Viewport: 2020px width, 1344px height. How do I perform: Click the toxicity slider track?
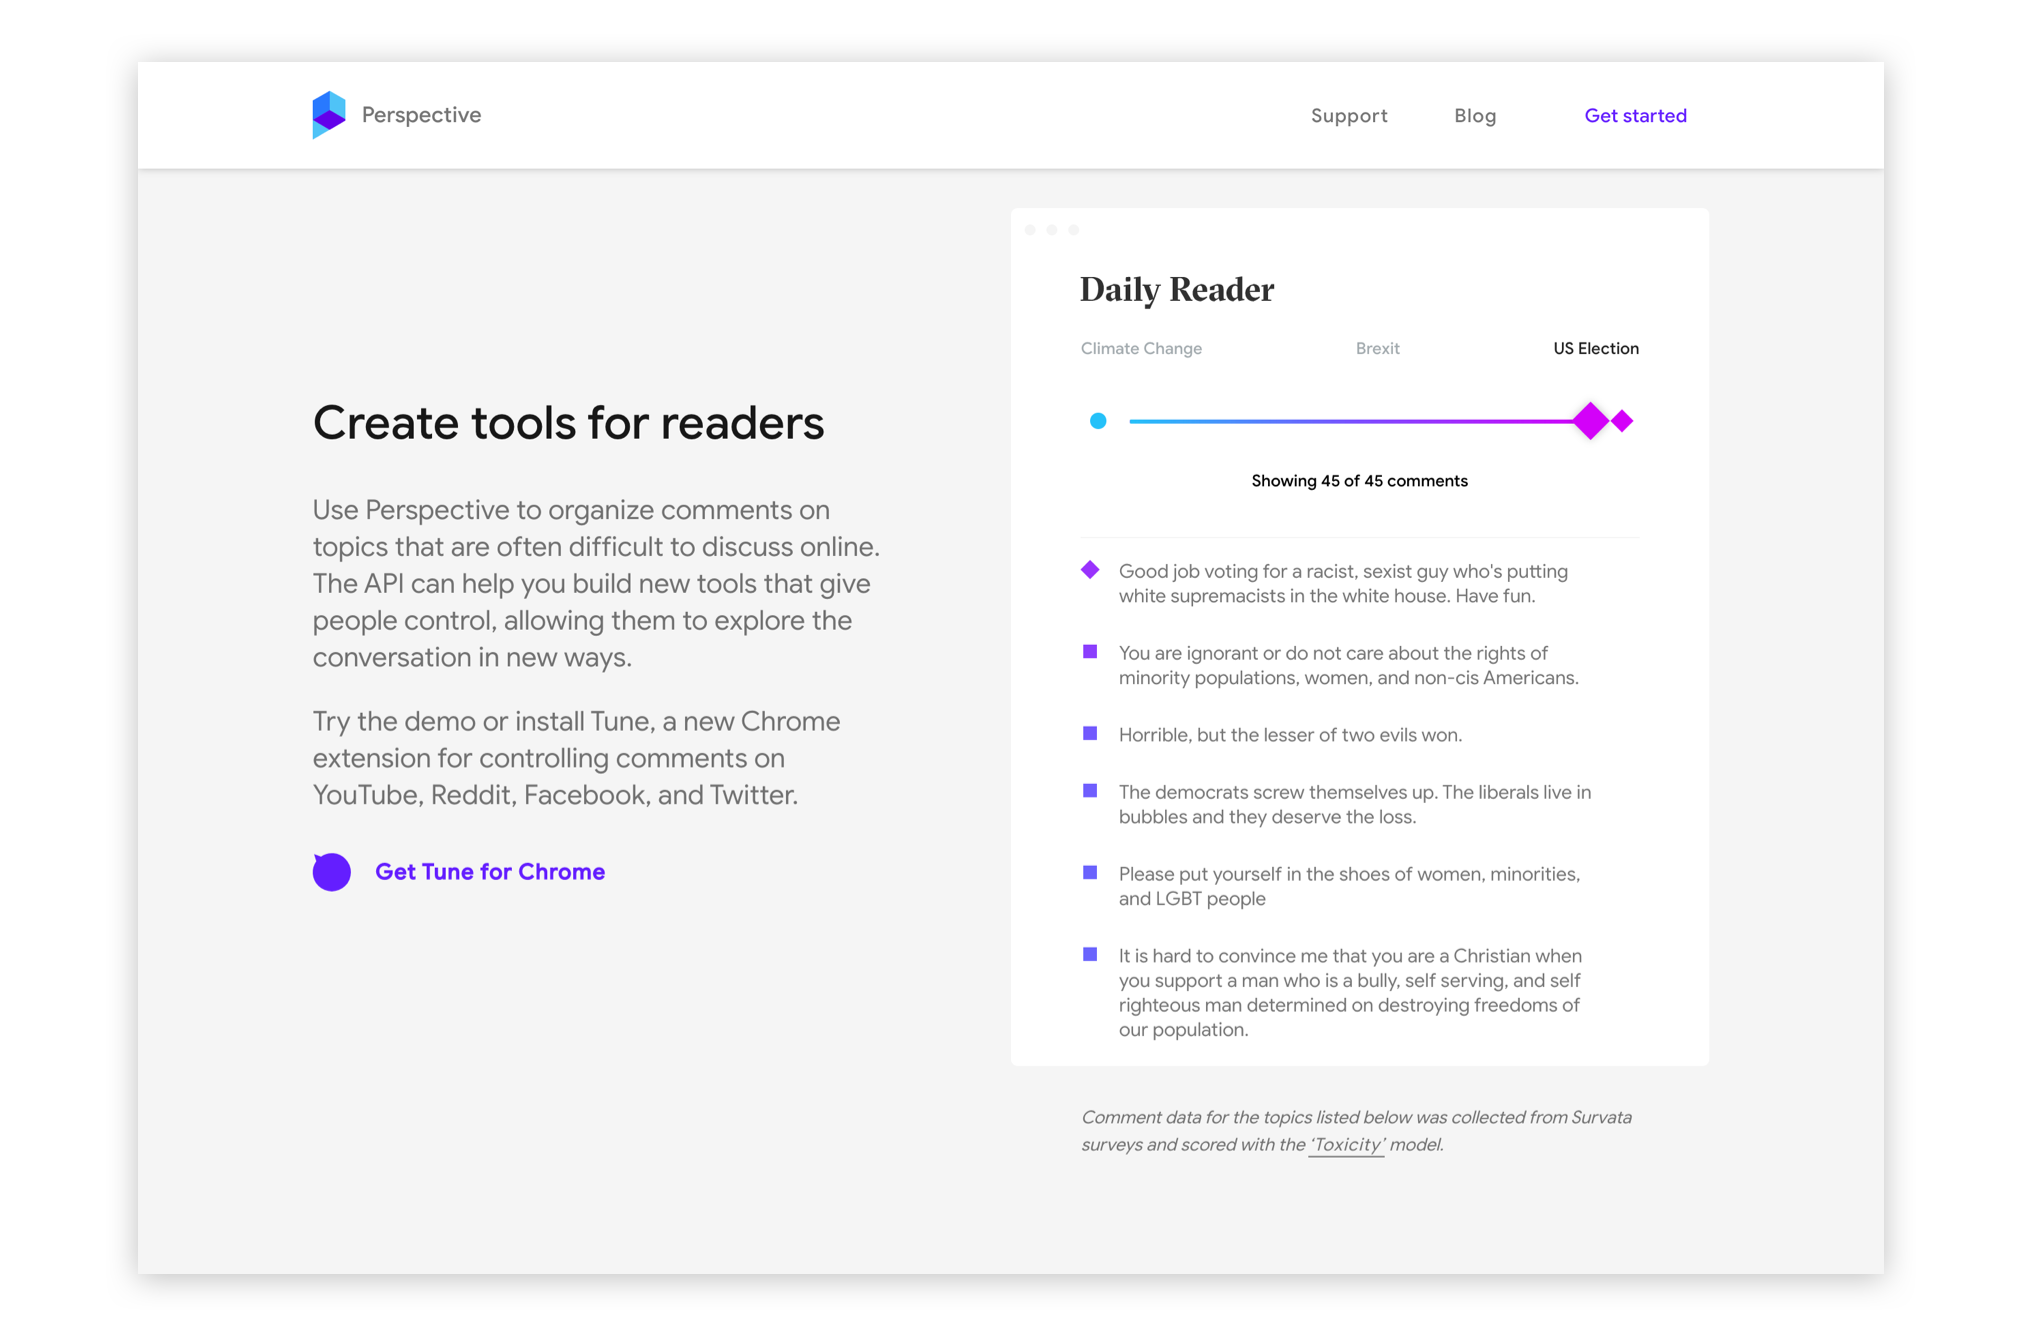click(x=1350, y=421)
